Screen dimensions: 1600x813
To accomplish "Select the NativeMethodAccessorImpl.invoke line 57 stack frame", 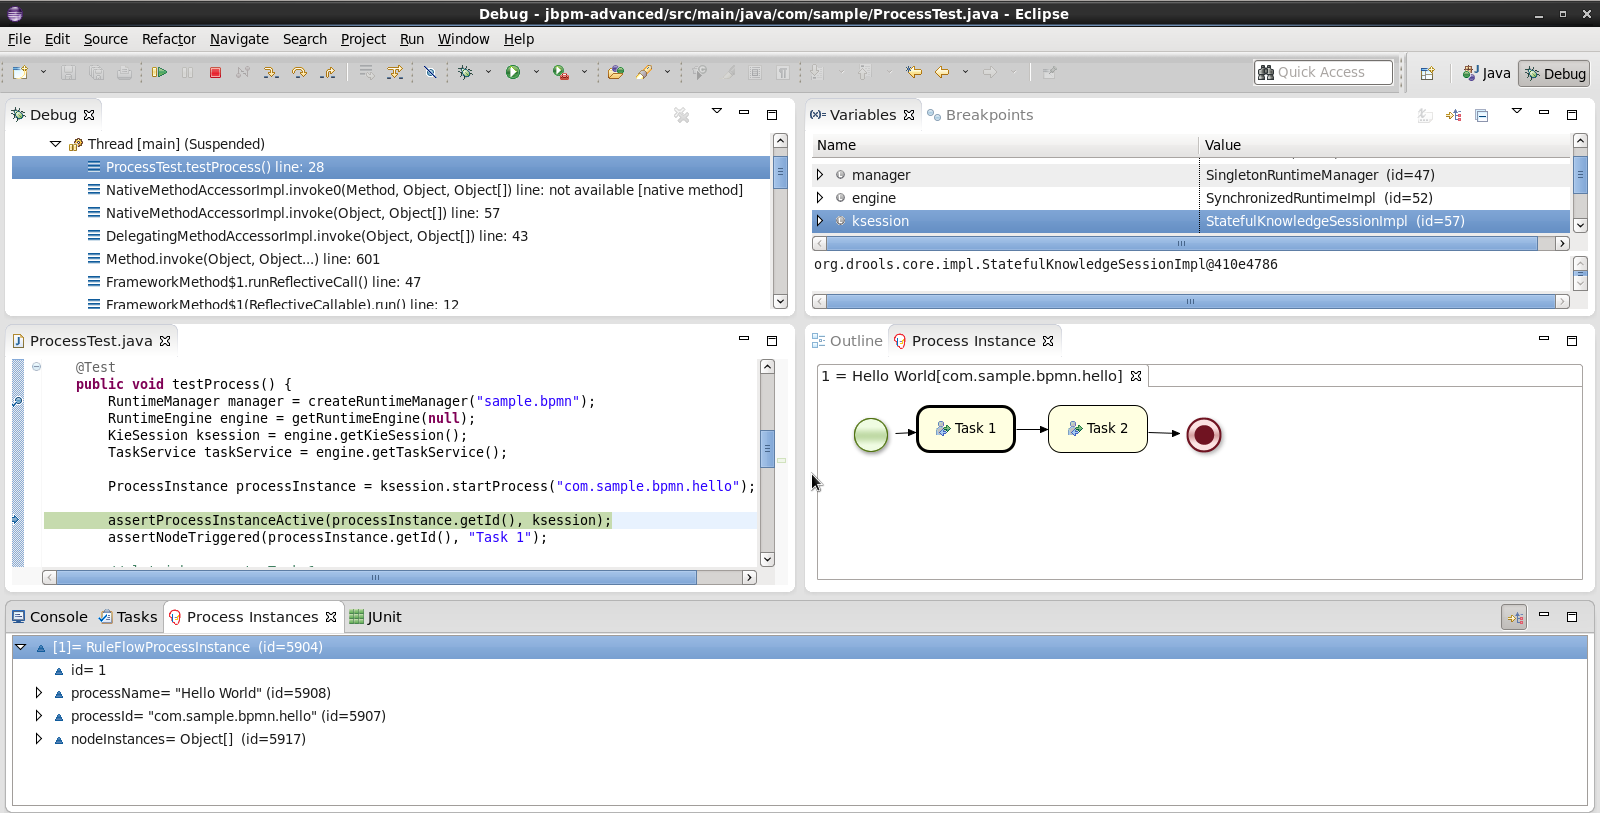I will (x=302, y=213).
